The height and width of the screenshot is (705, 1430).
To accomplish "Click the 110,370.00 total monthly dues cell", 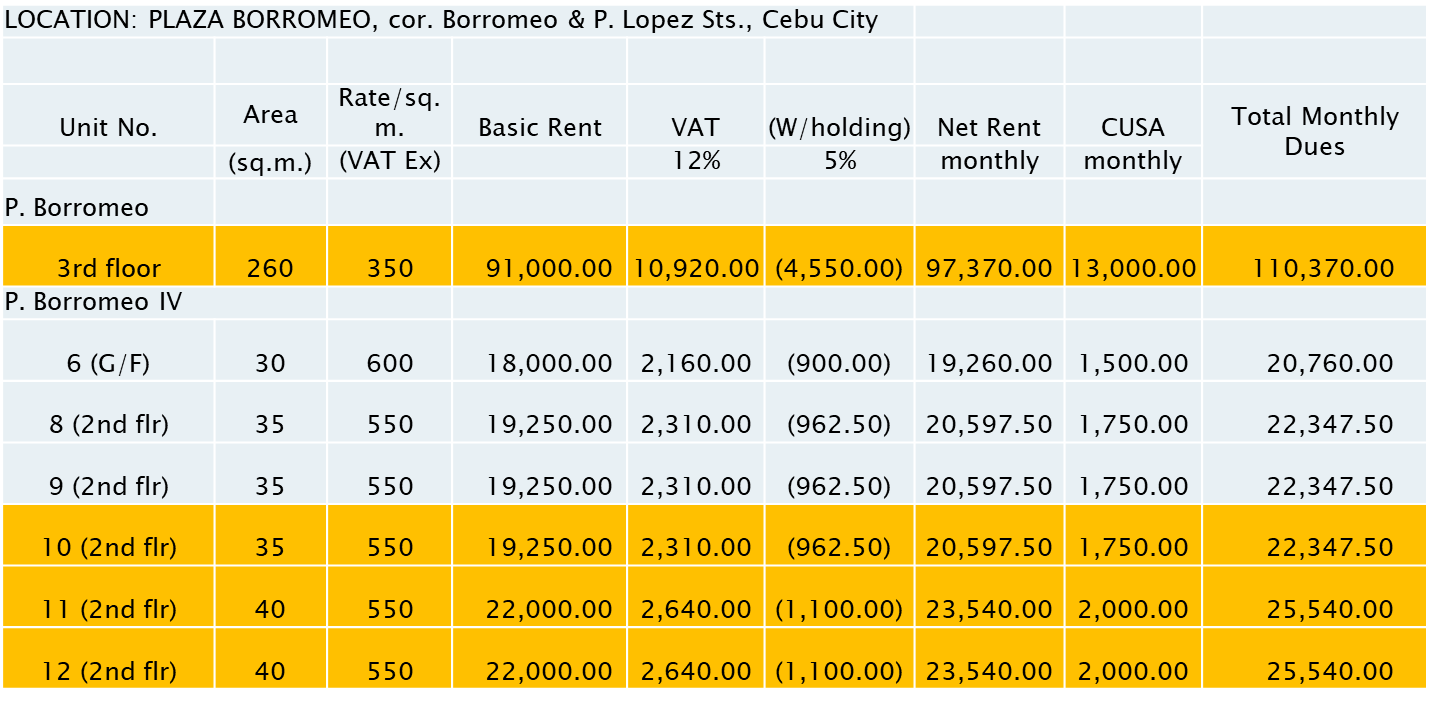I will (1322, 268).
